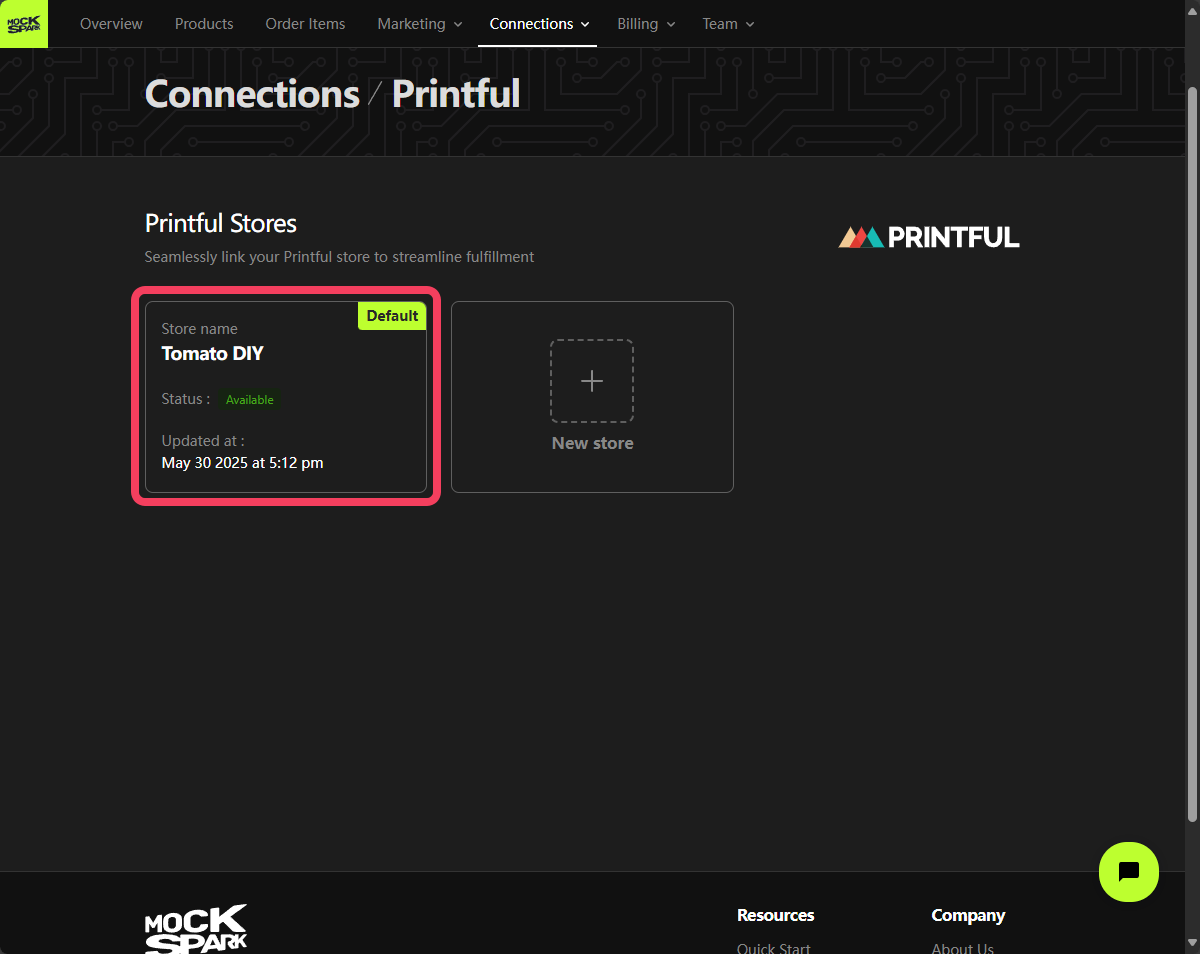Viewport: 1200px width, 954px height.
Task: Open the Products page
Action: (x=204, y=24)
